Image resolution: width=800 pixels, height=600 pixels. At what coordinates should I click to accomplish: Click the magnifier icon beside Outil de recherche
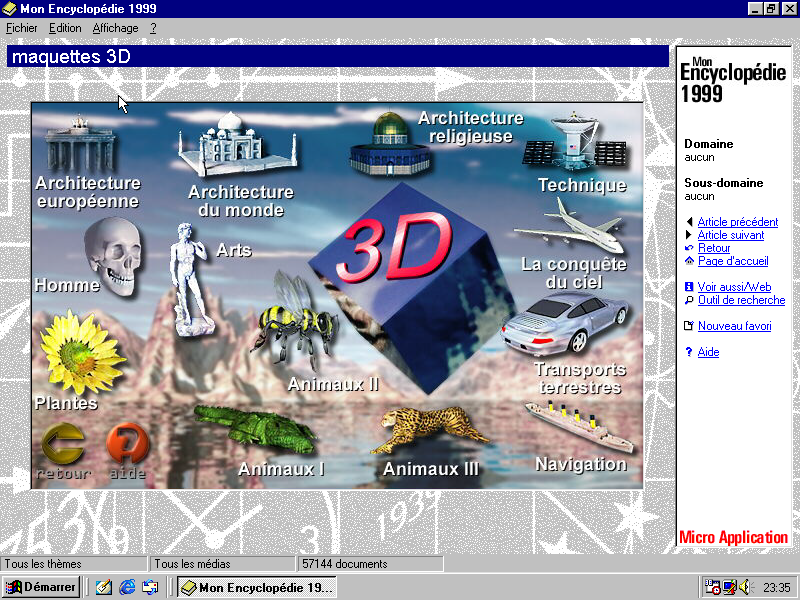click(689, 300)
